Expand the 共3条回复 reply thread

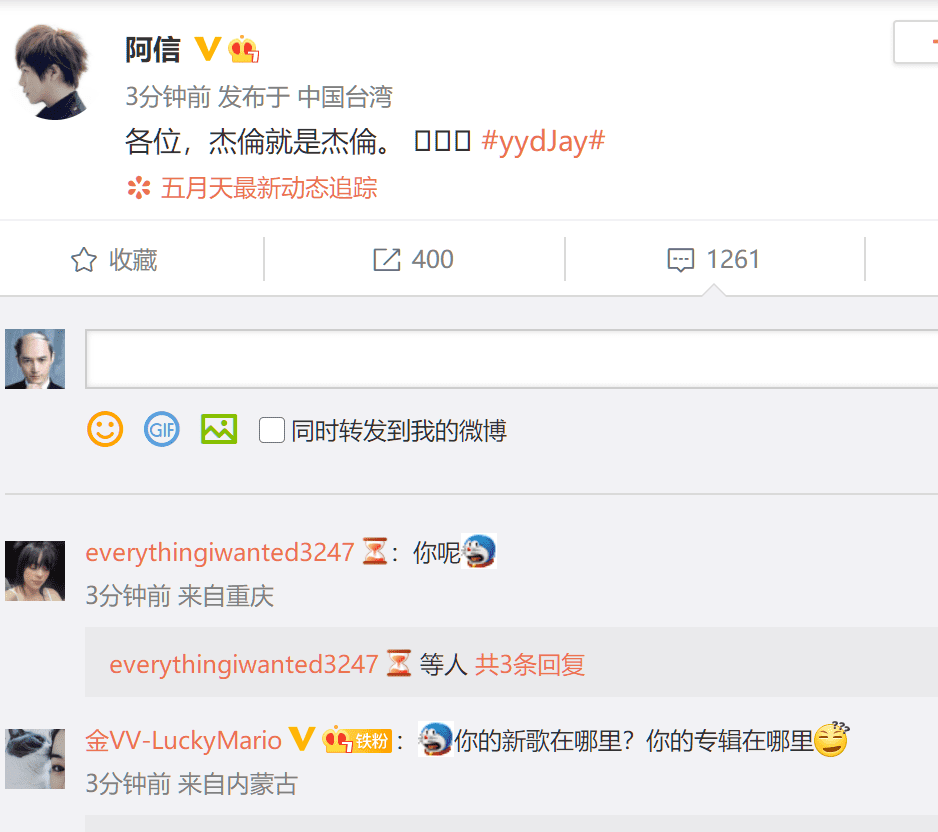(x=529, y=665)
